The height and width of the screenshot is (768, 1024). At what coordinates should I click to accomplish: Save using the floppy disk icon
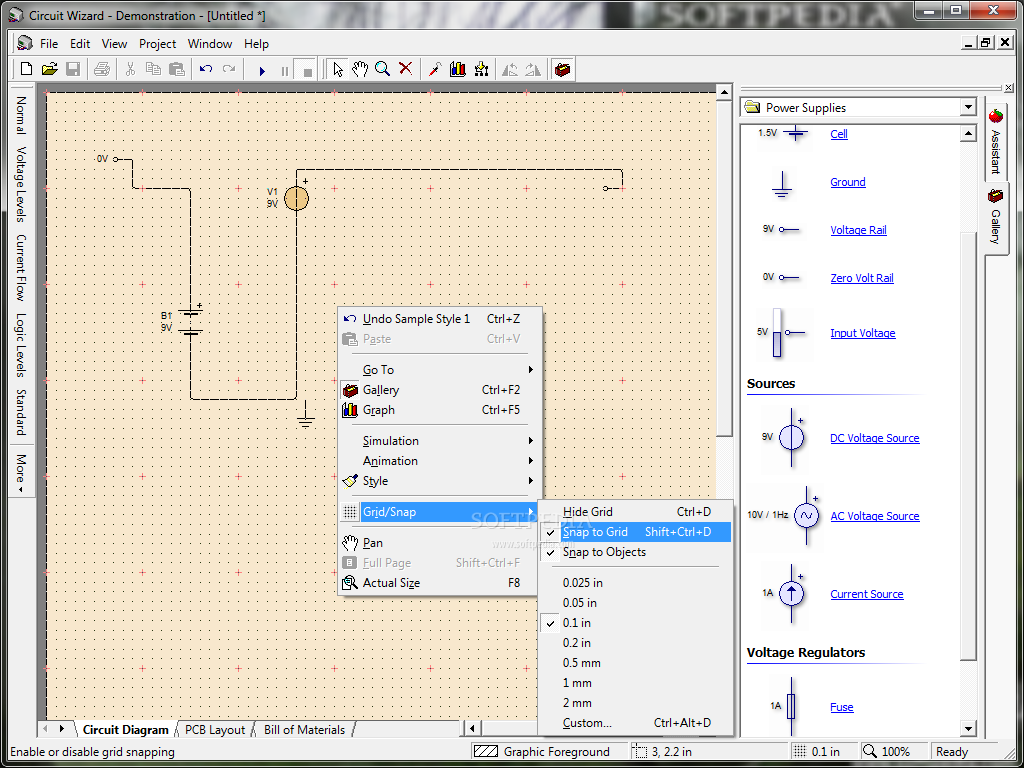pos(73,69)
